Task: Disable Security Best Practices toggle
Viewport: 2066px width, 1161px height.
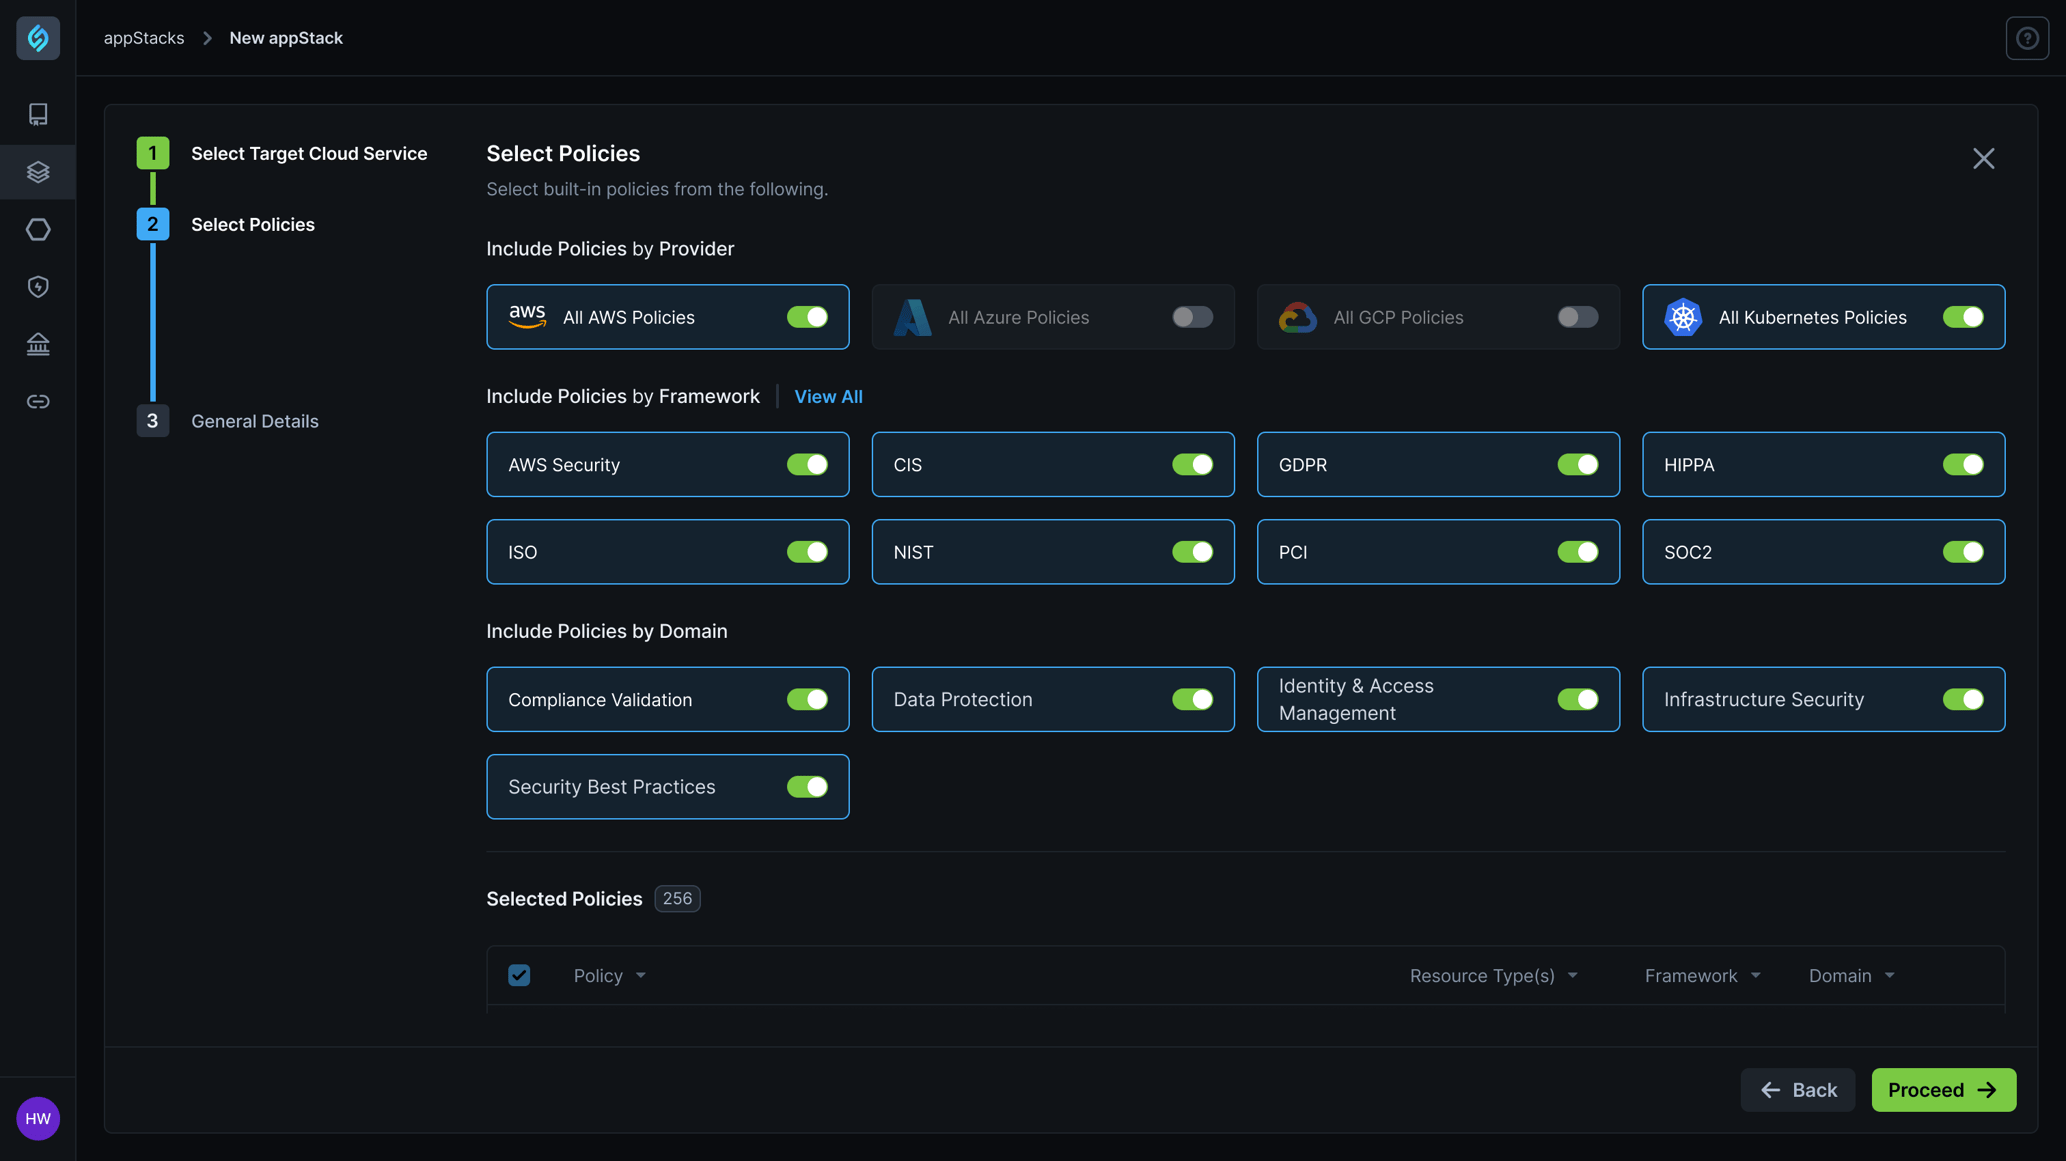Action: coord(807,787)
